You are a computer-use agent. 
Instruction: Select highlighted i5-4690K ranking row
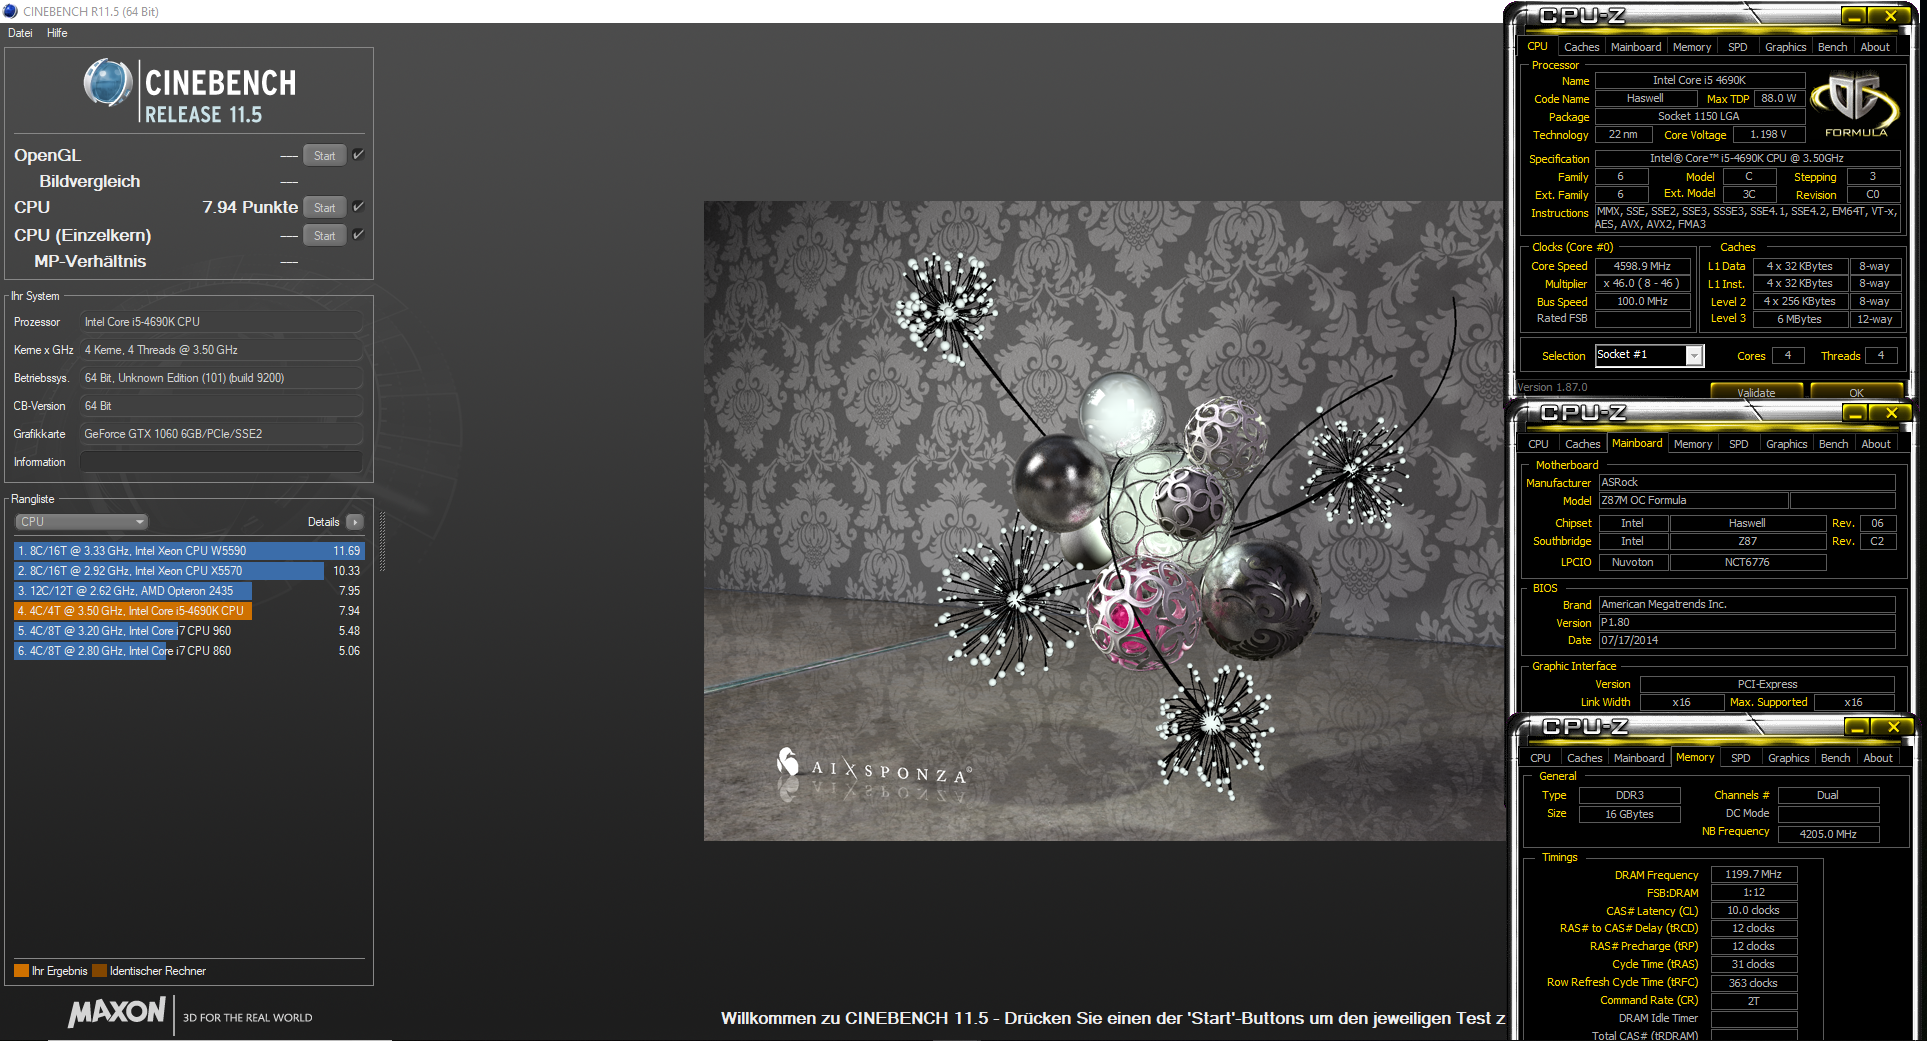(x=189, y=611)
